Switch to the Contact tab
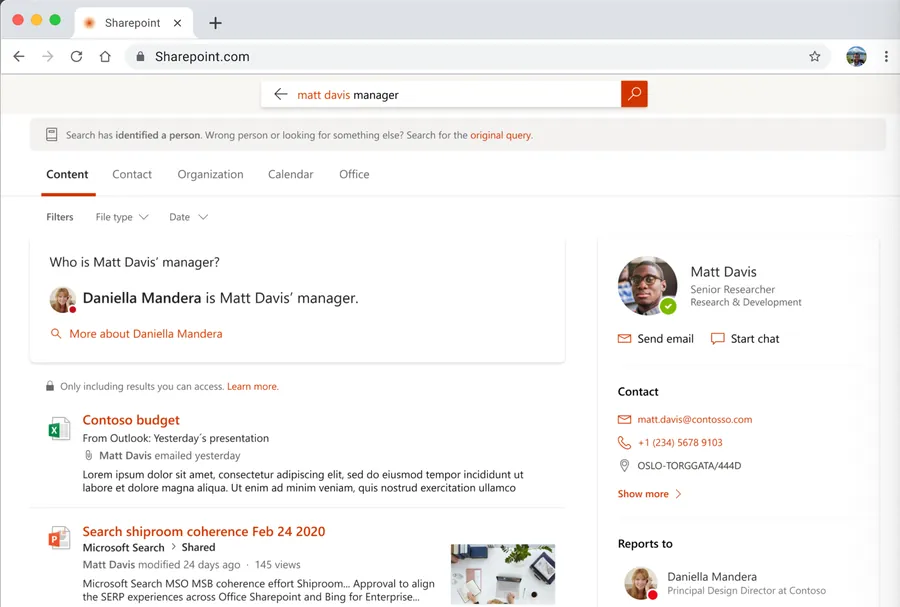This screenshot has height=607, width=900. point(132,174)
